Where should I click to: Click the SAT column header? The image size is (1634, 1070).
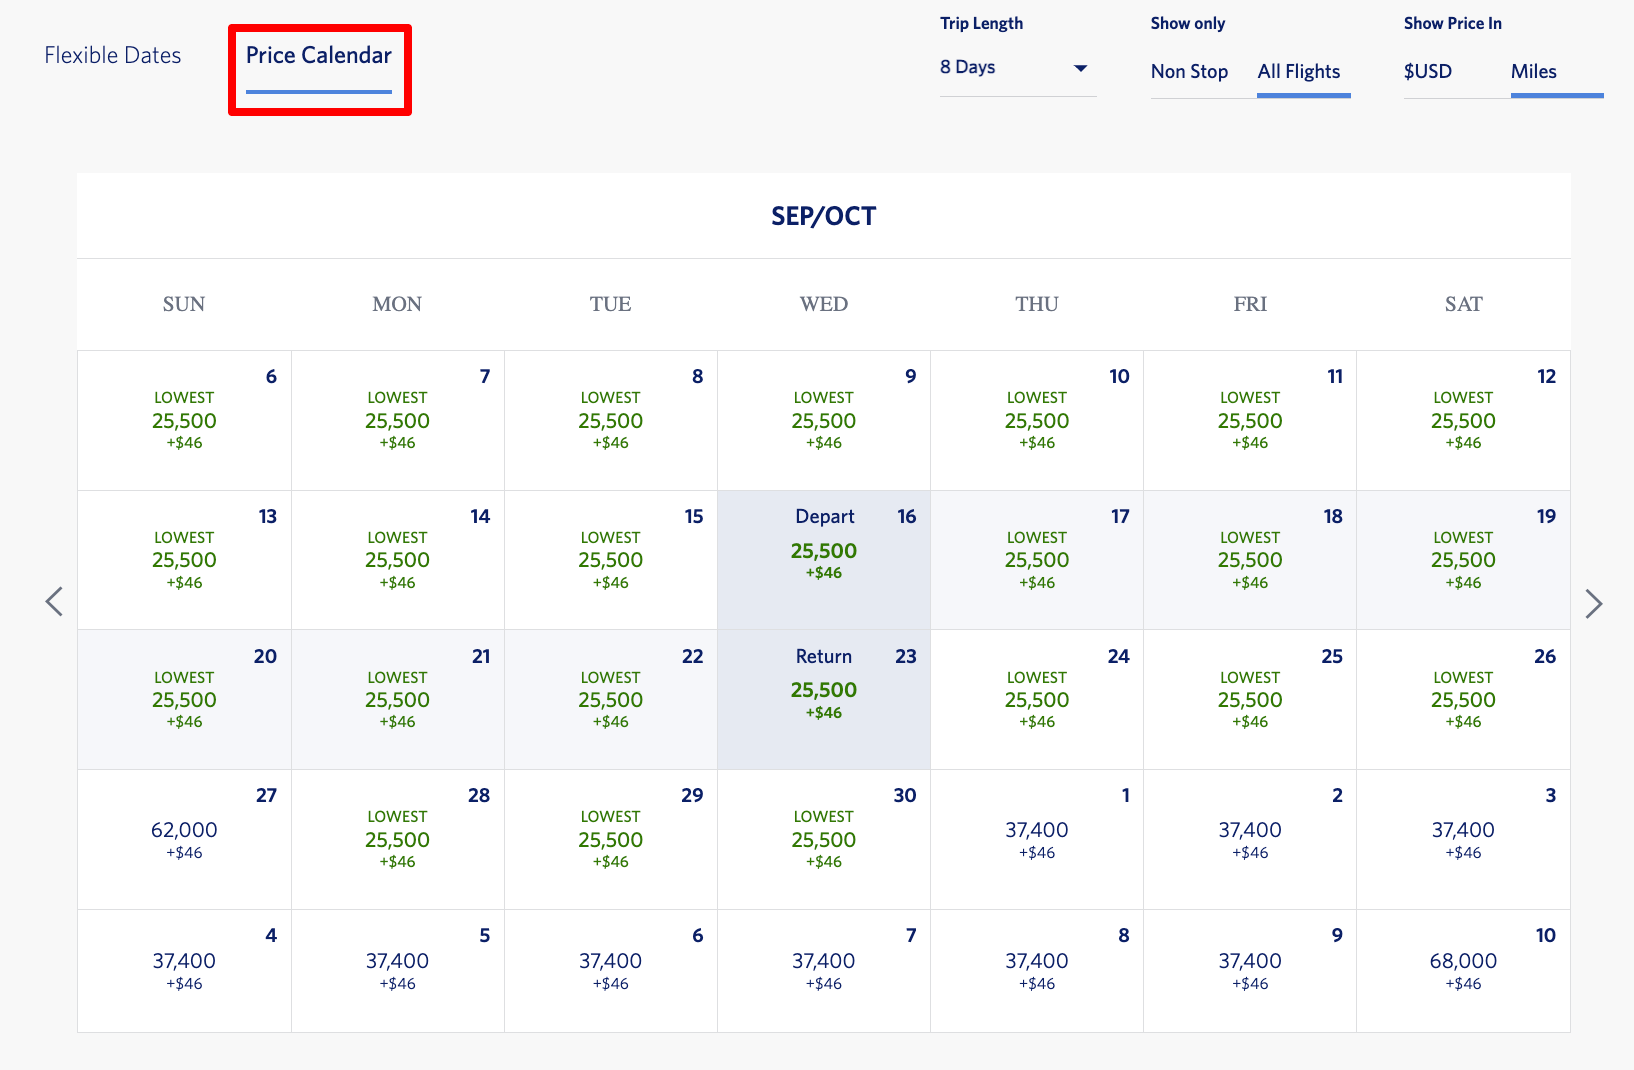coord(1463,304)
